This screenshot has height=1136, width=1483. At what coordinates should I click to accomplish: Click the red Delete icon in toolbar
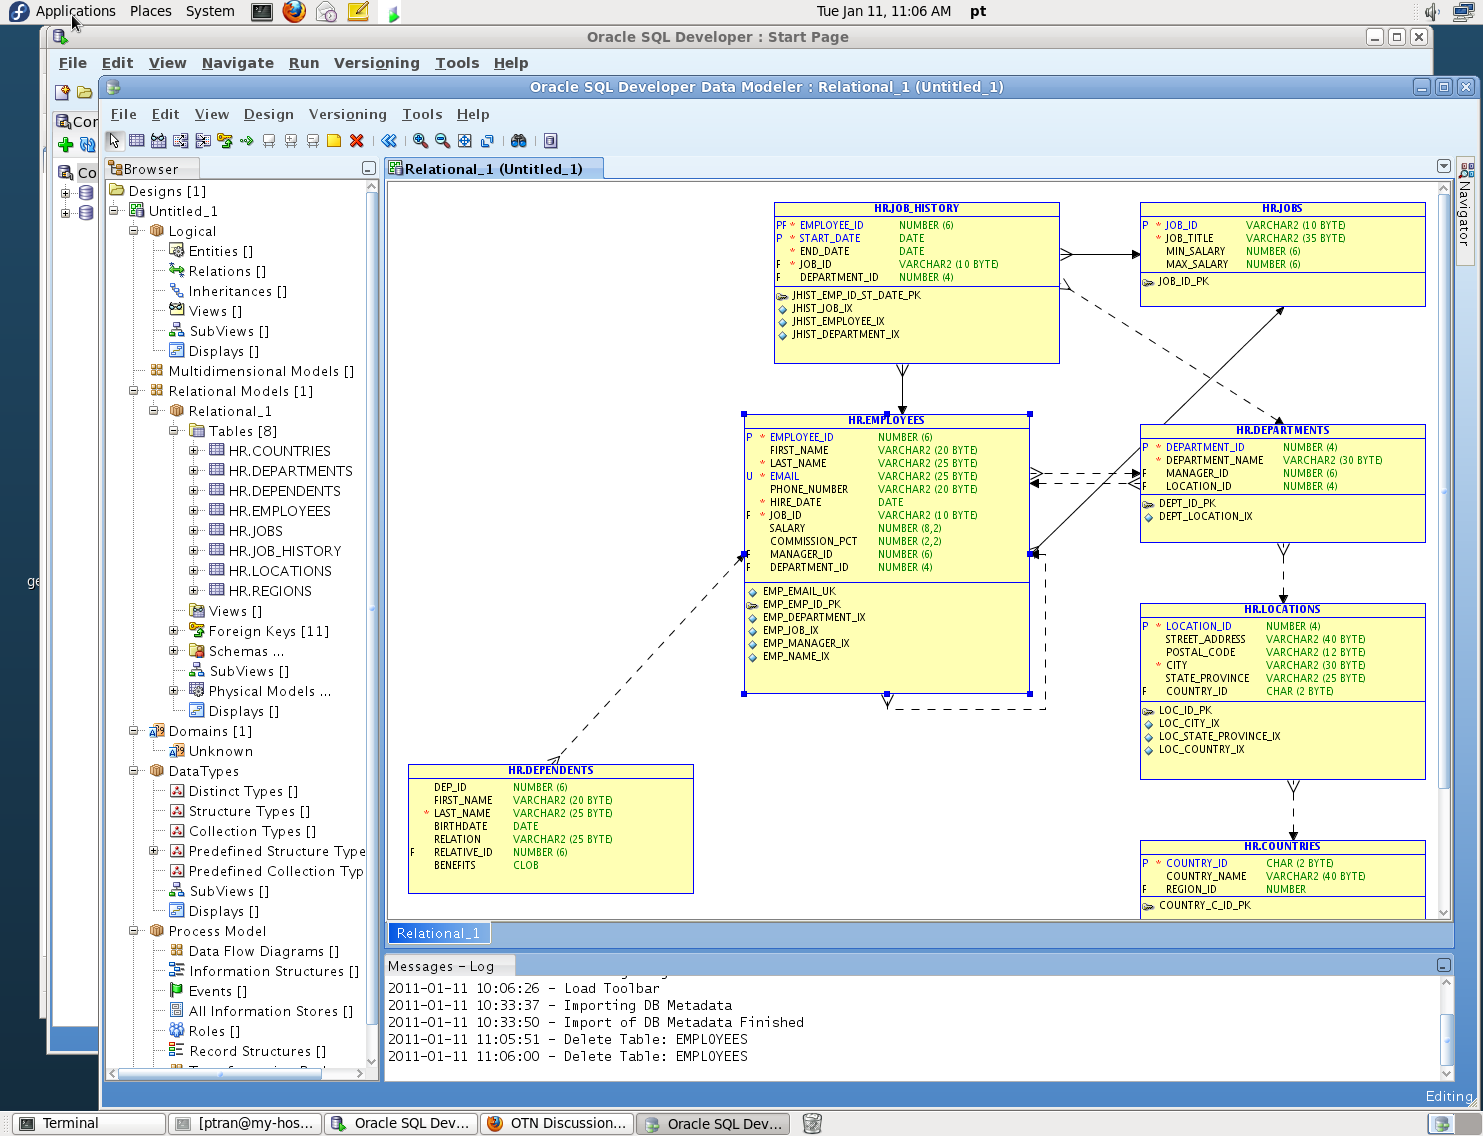coord(356,140)
